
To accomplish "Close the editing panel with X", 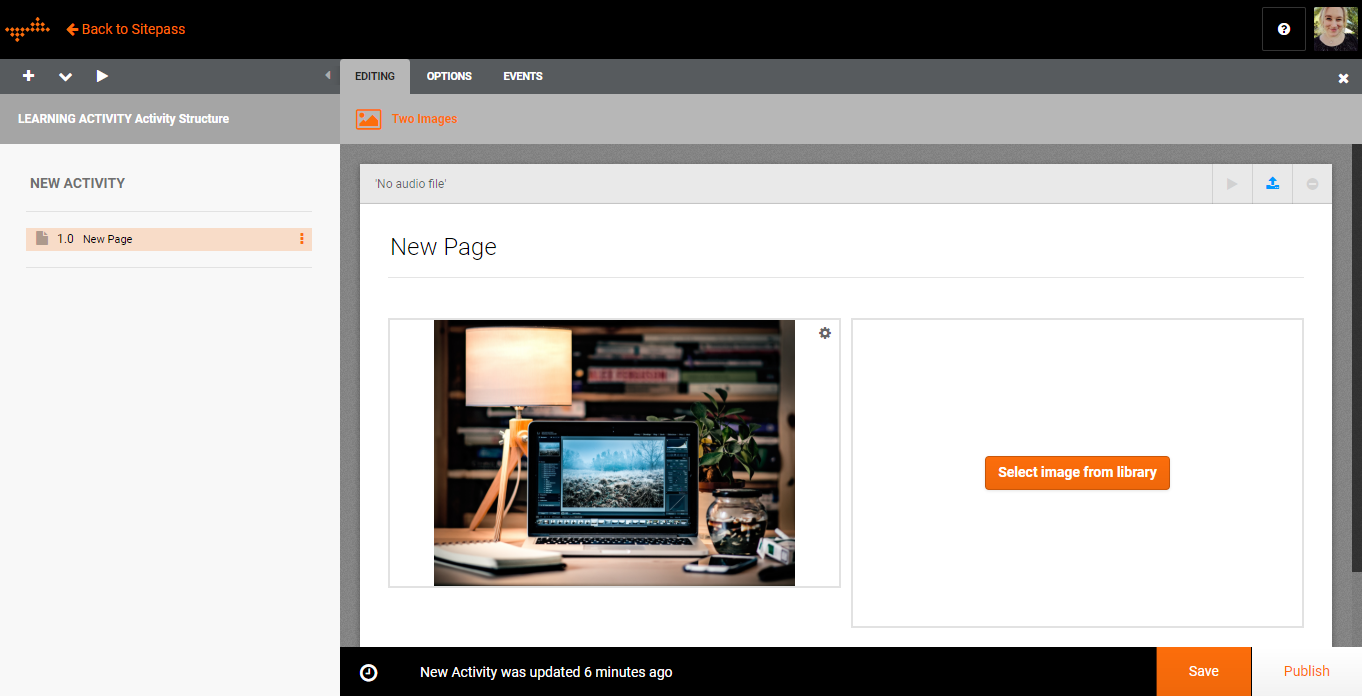I will [1343, 78].
